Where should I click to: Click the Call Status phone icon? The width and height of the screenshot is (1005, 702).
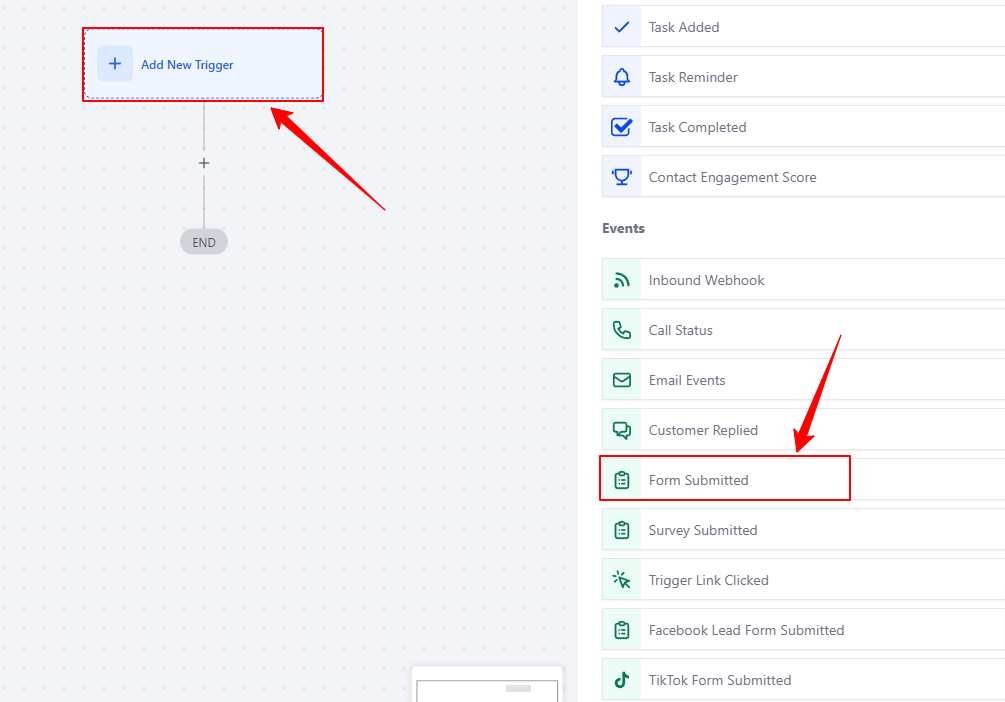click(x=621, y=330)
